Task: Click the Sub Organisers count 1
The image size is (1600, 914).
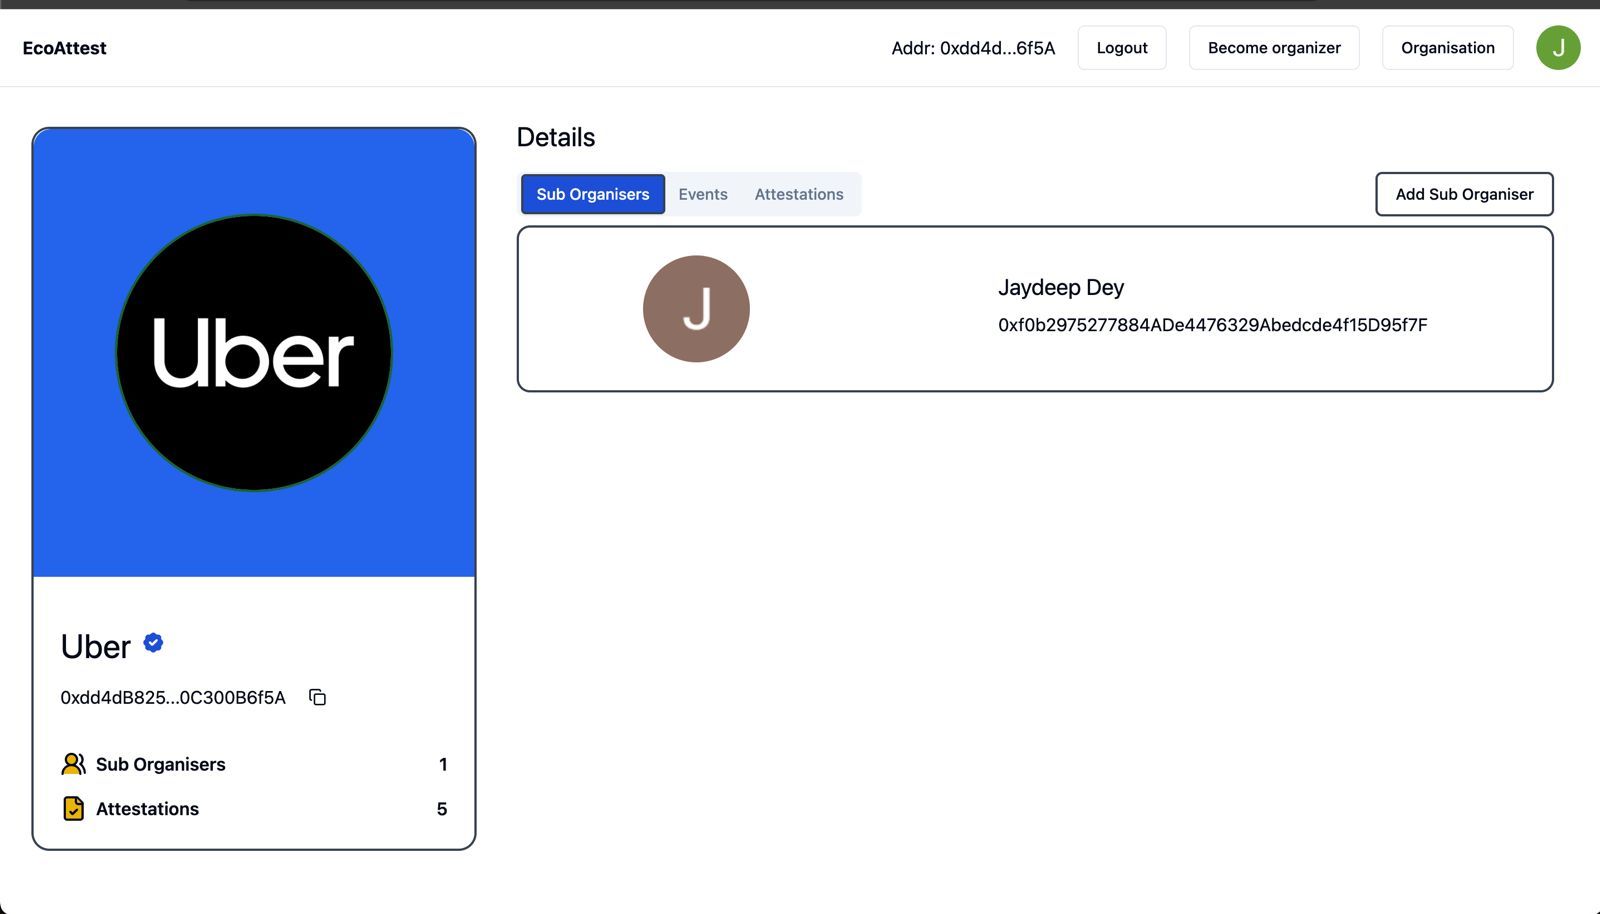Action: tap(443, 764)
